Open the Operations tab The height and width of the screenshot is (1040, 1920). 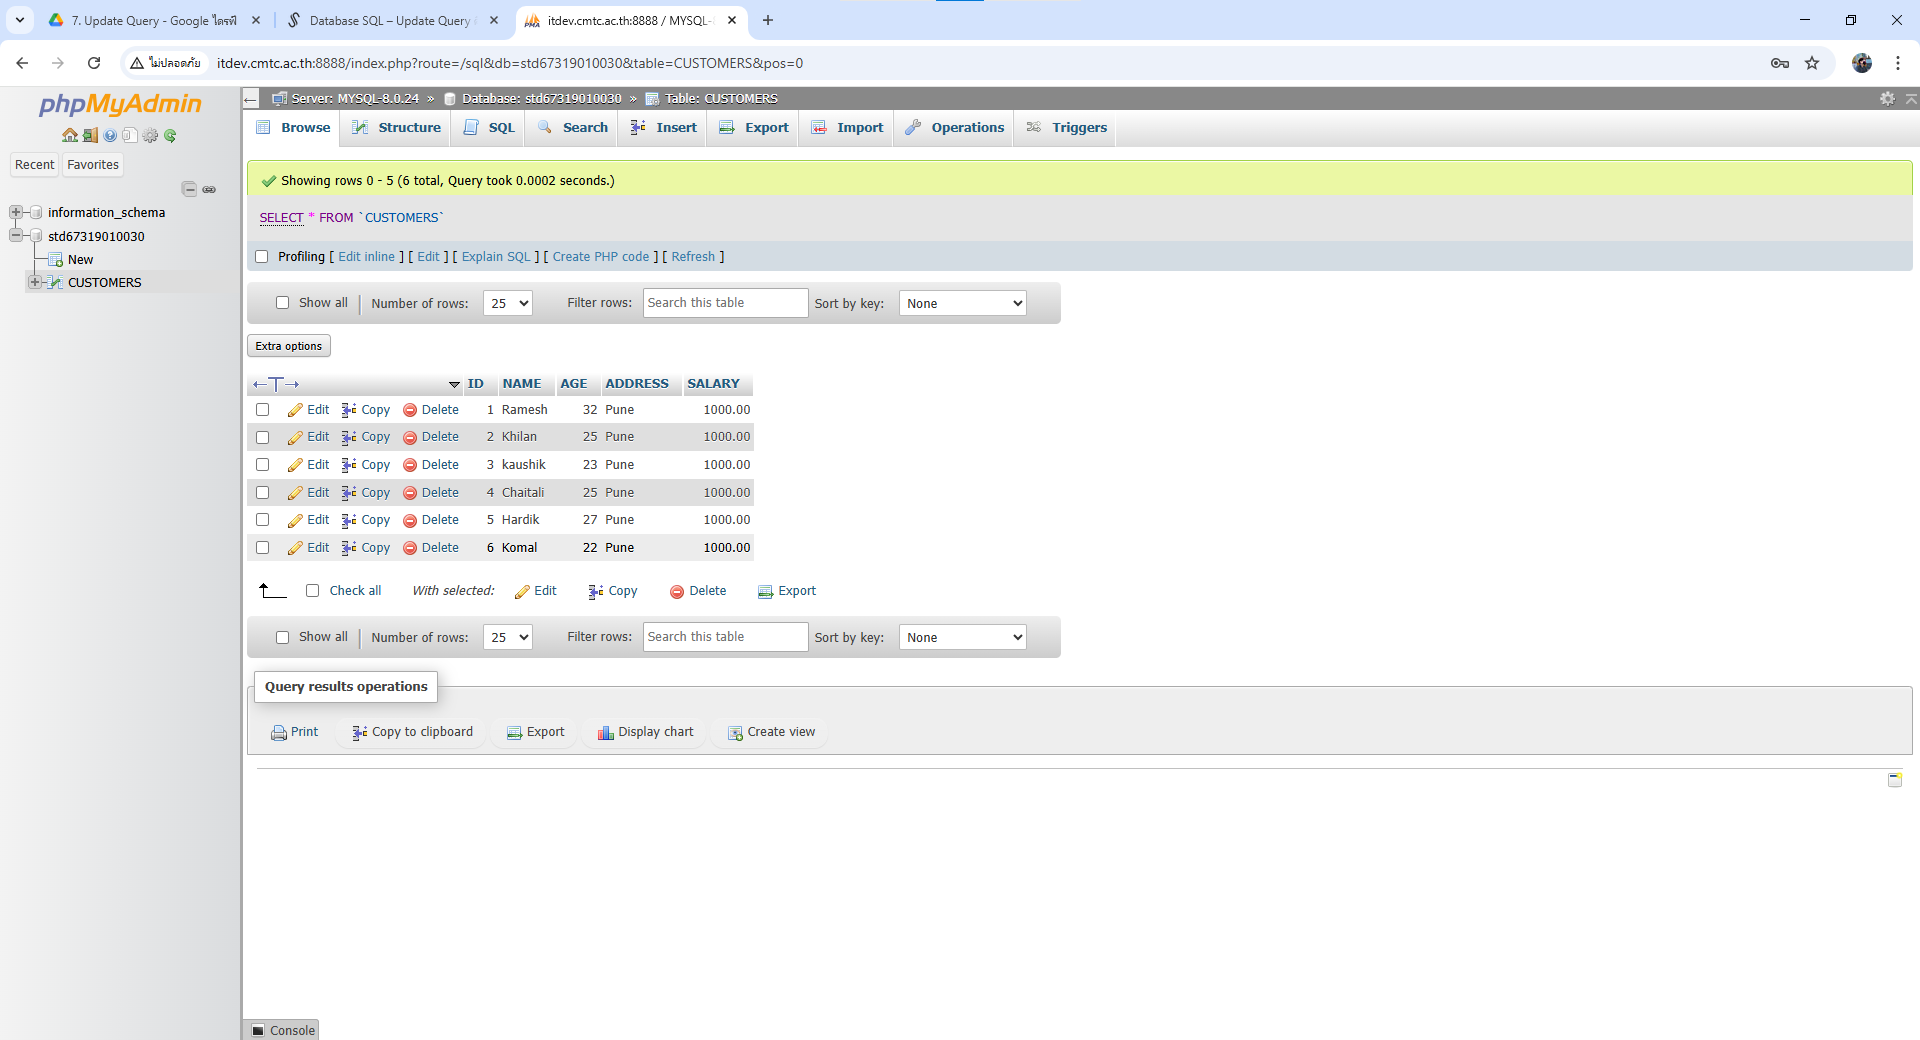[x=955, y=128]
